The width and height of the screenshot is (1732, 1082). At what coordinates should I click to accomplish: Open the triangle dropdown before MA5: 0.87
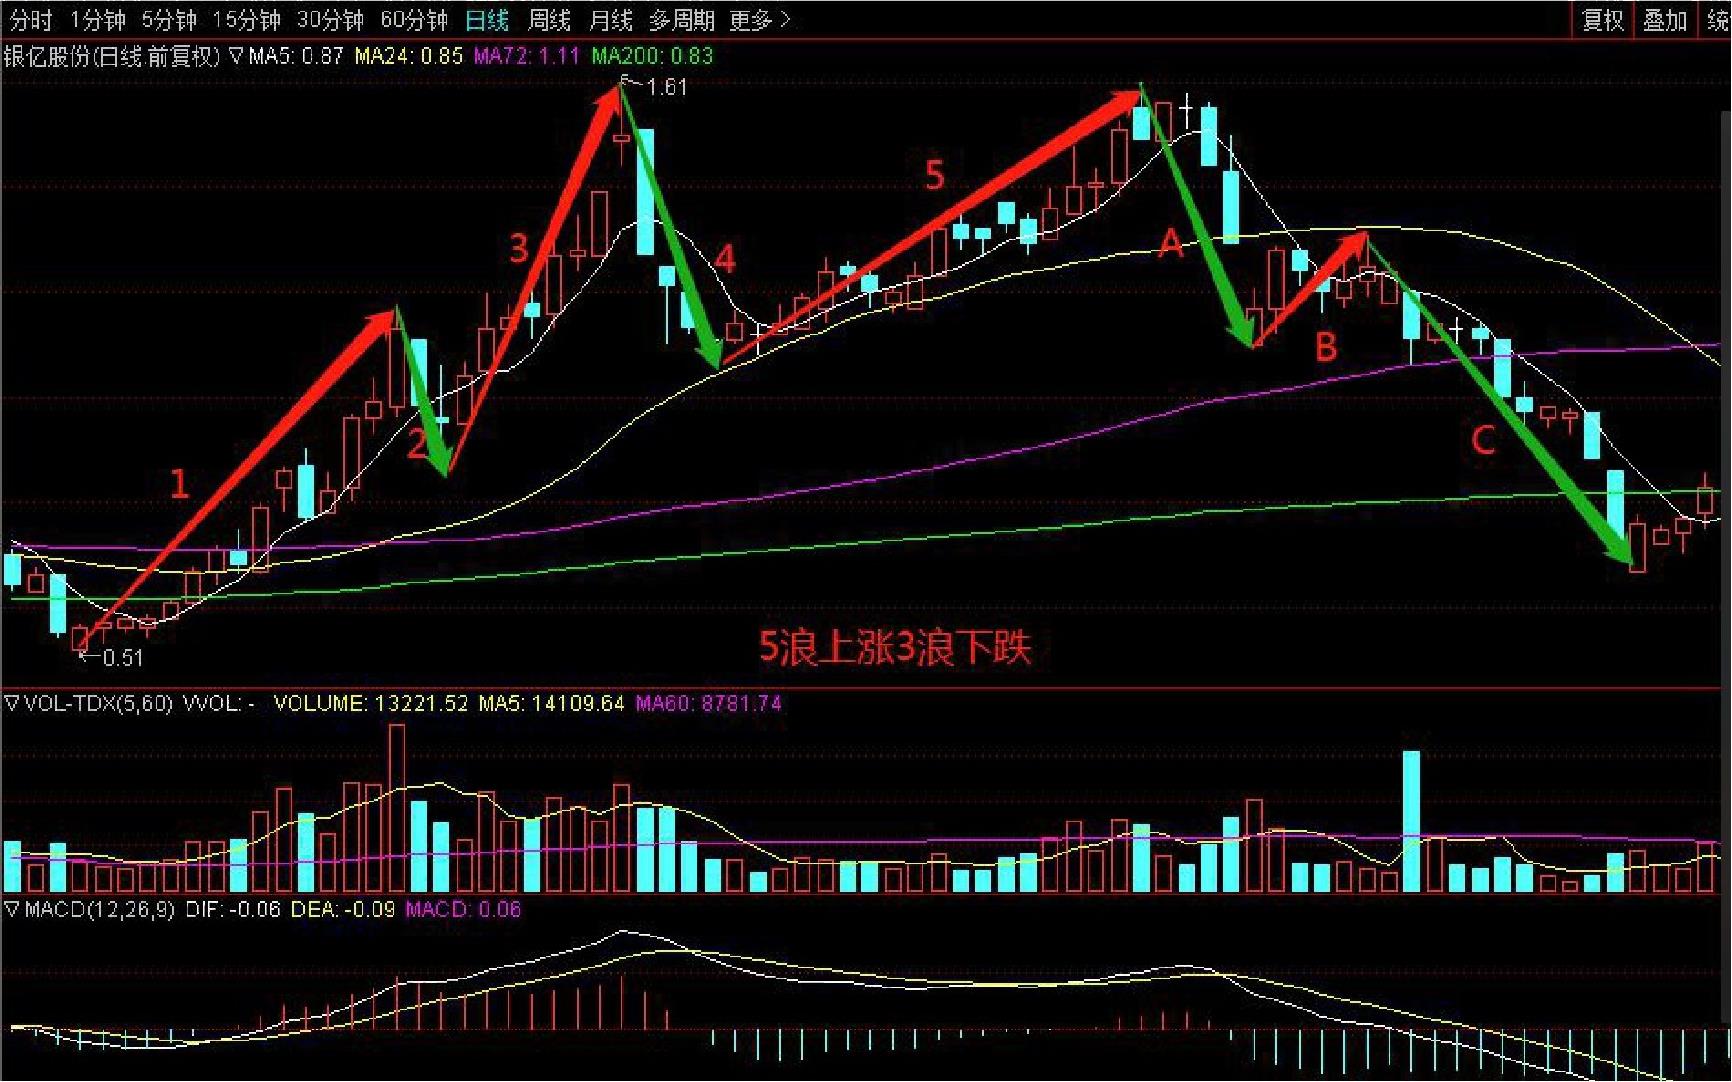tap(236, 56)
